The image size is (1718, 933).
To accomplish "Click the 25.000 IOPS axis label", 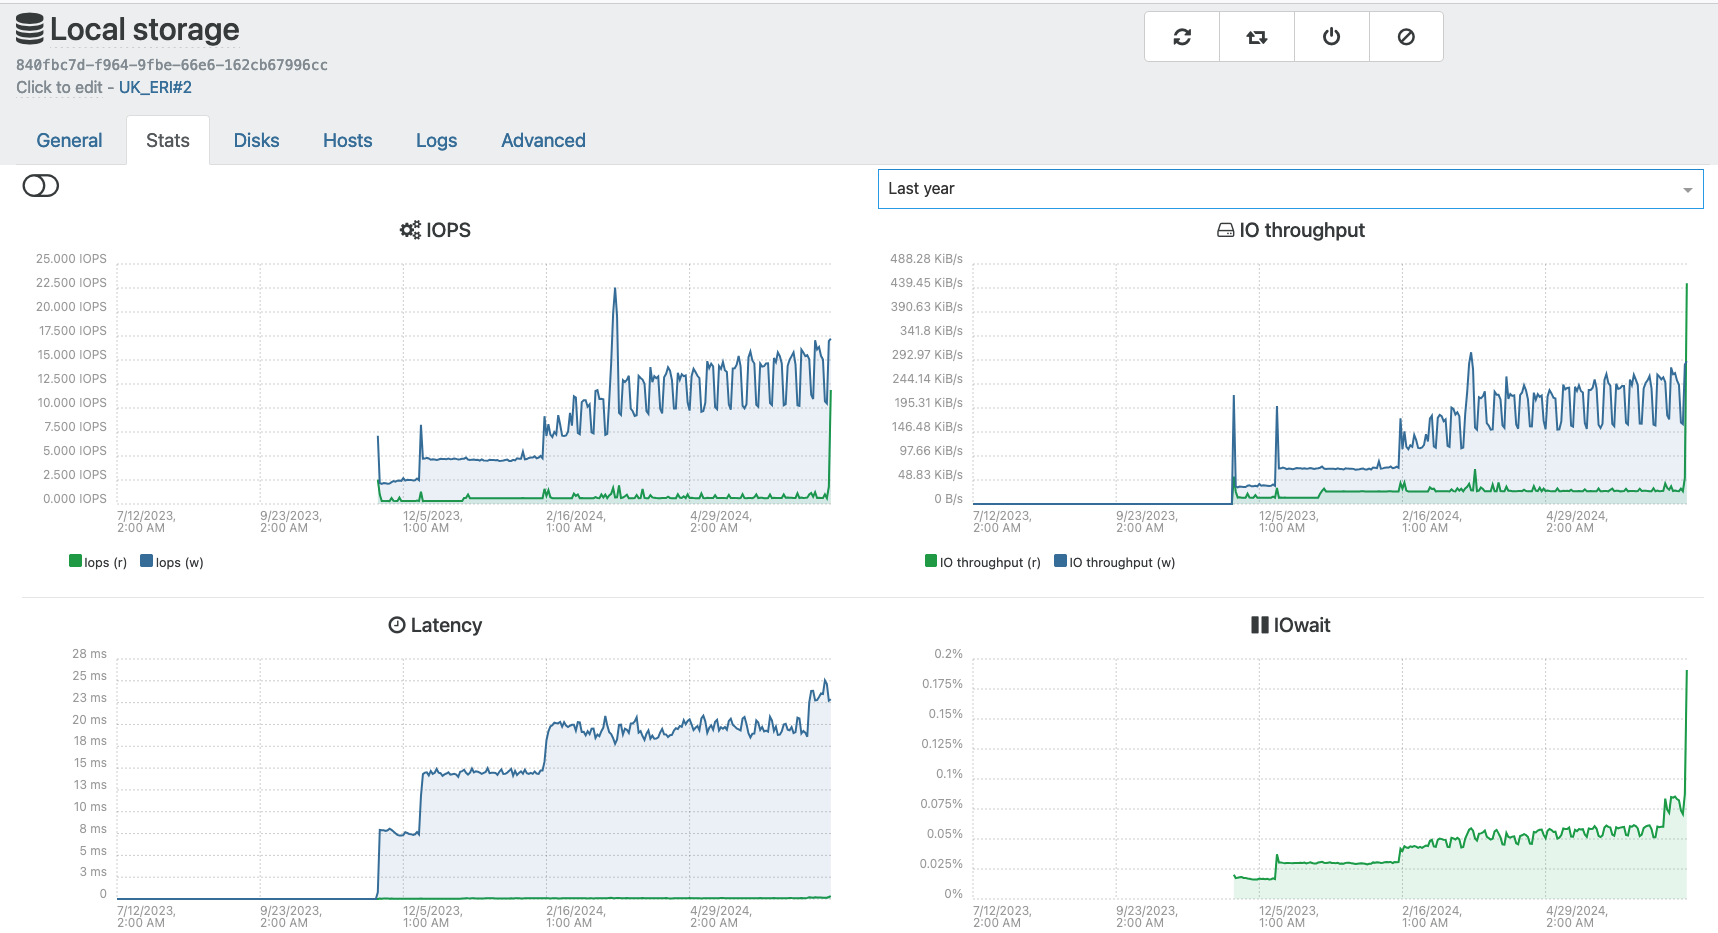I will click(71, 259).
